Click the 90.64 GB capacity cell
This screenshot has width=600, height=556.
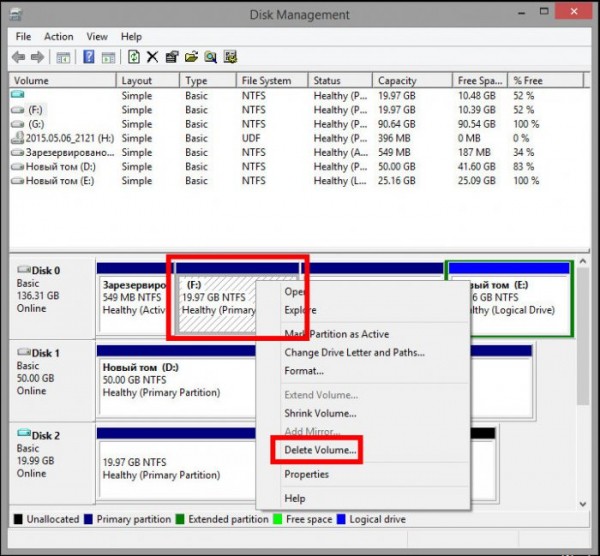396,124
